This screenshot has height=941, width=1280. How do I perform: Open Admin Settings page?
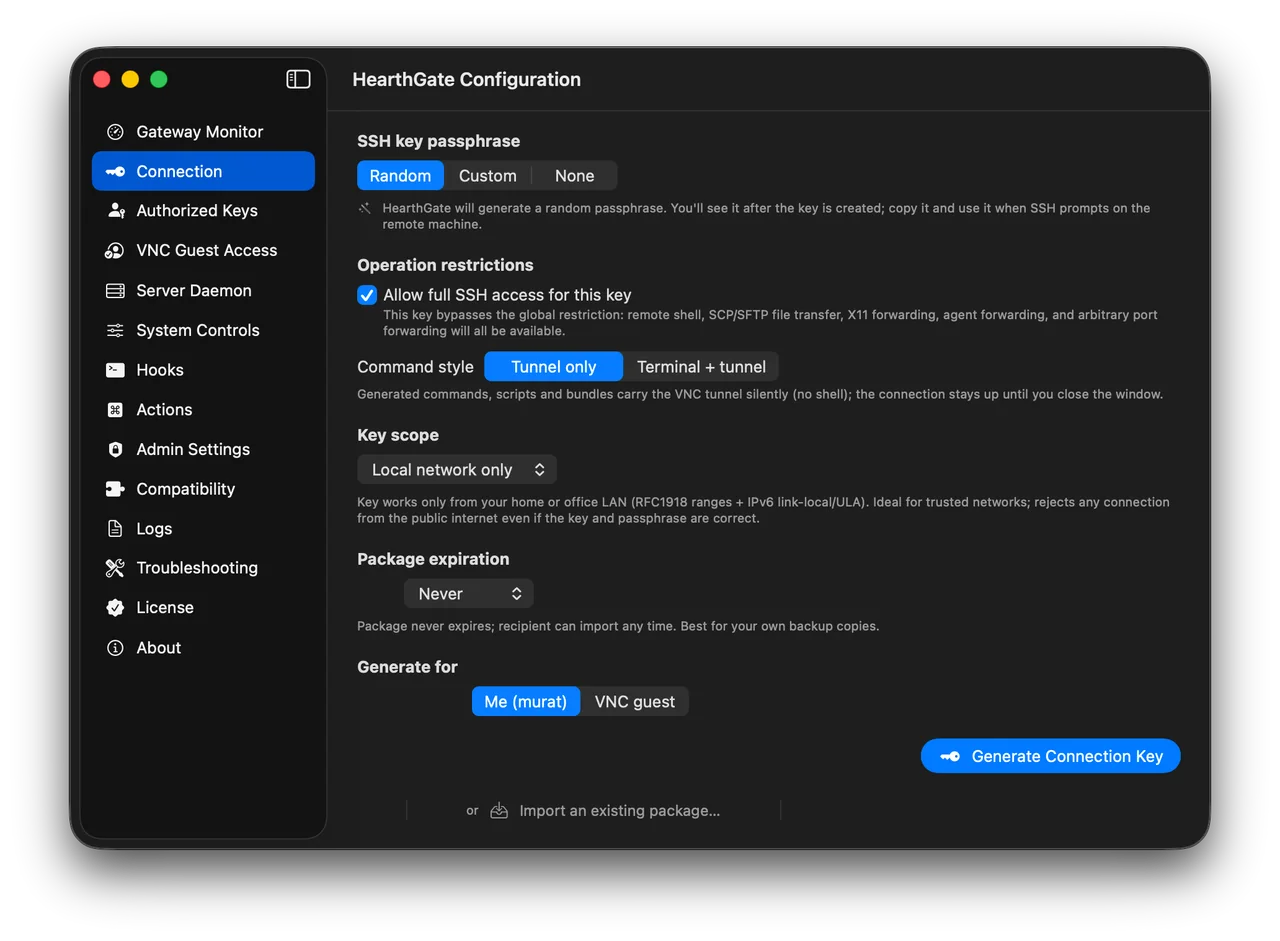pyautogui.click(x=203, y=449)
